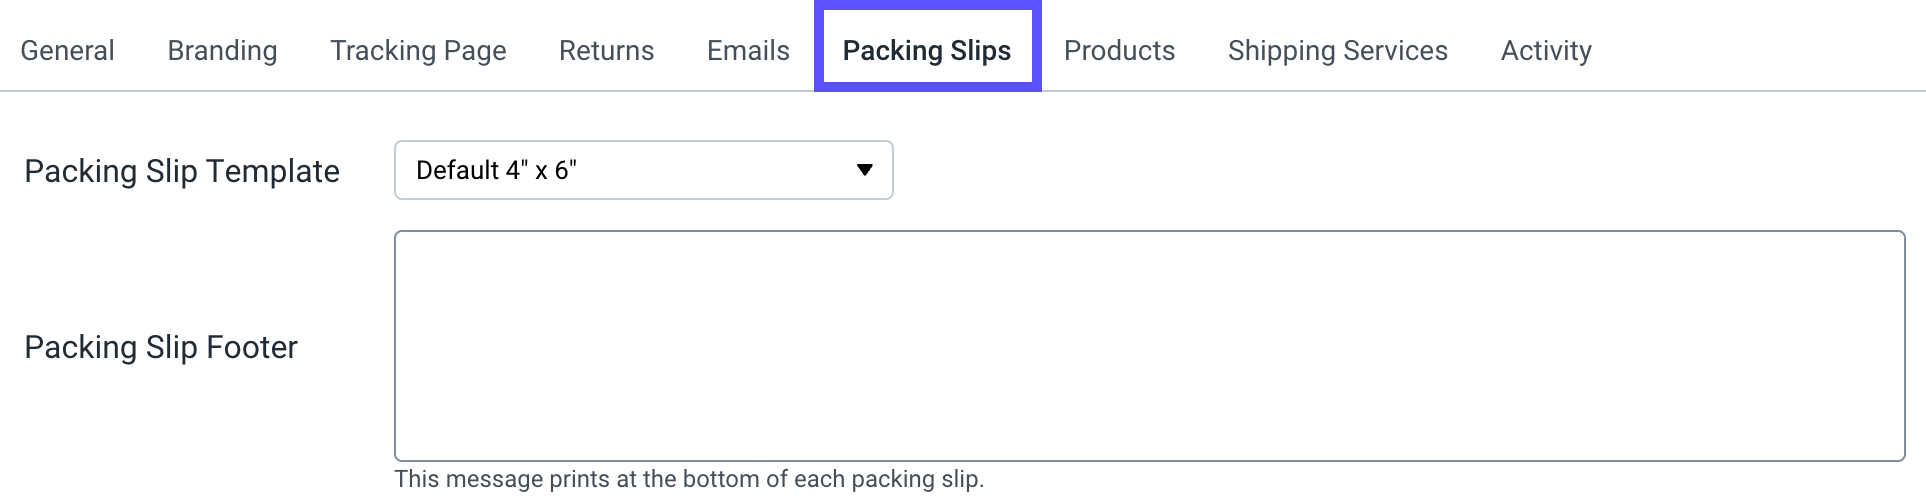This screenshot has height=504, width=1926.
Task: Open the General settings tab
Action: (67, 51)
